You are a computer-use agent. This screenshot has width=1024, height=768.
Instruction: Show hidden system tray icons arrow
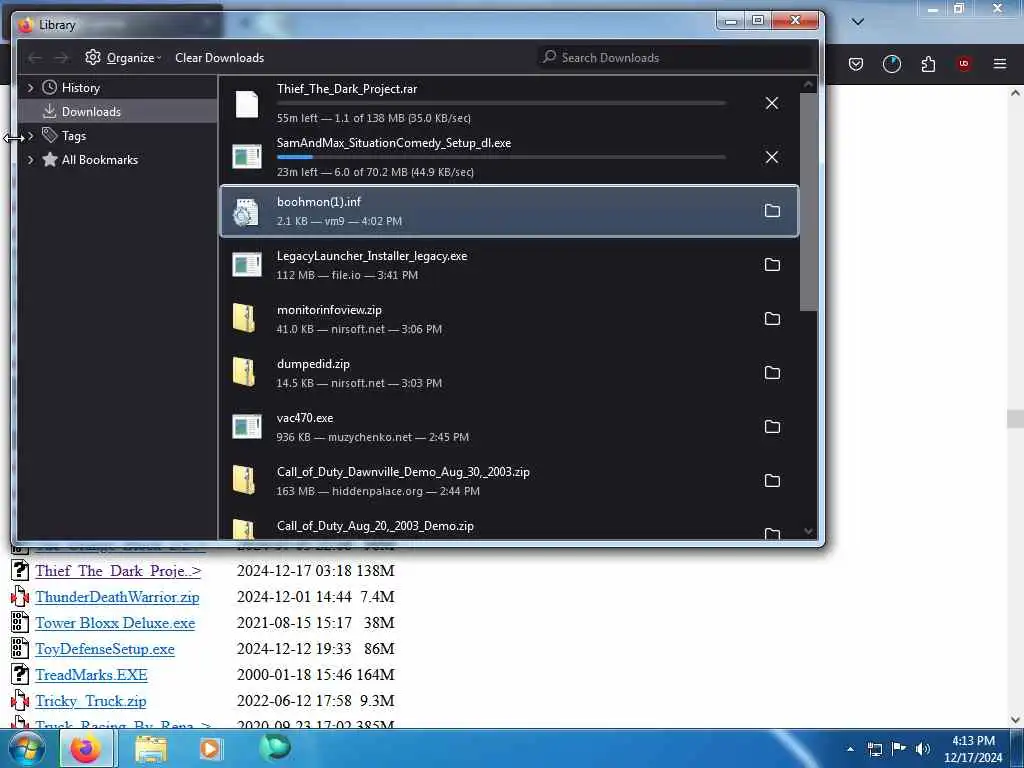(x=850, y=748)
